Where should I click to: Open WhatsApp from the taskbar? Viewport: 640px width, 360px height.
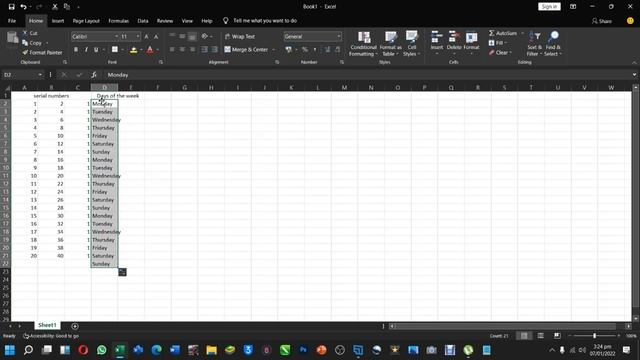[x=102, y=350]
